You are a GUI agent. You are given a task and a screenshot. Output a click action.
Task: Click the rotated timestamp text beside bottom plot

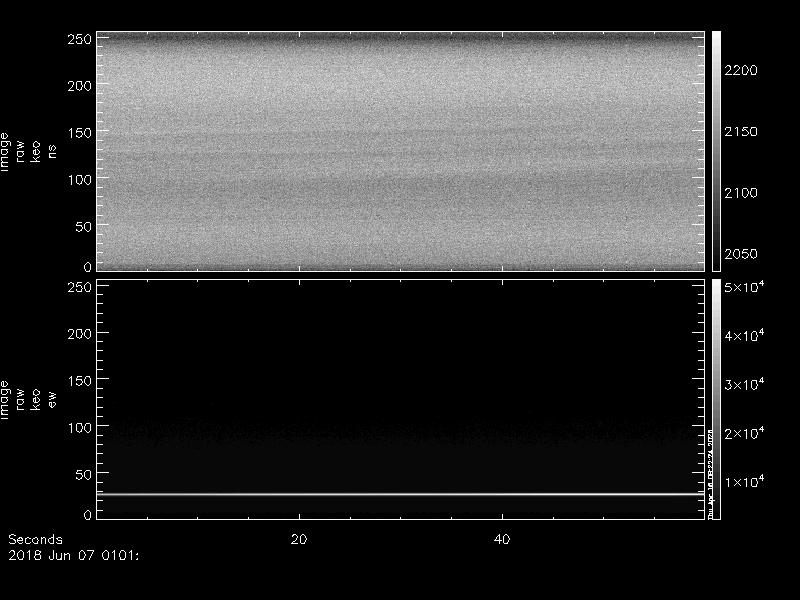[710, 470]
